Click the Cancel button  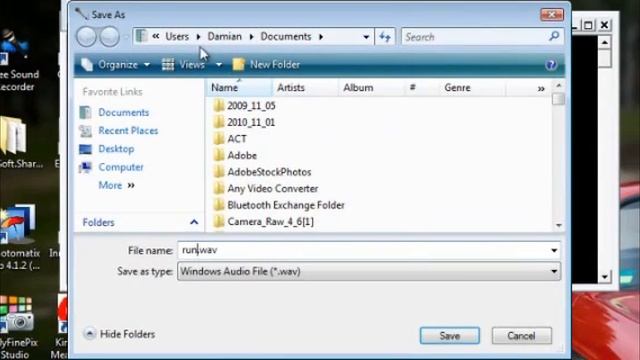(x=521, y=336)
